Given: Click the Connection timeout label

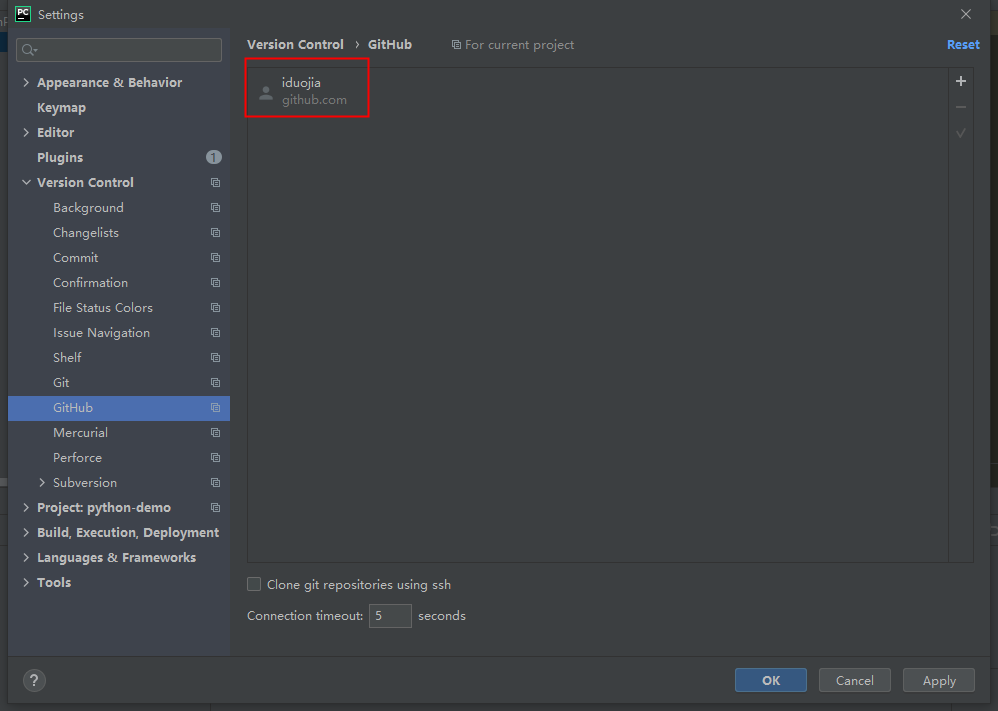Looking at the screenshot, I should point(305,616).
